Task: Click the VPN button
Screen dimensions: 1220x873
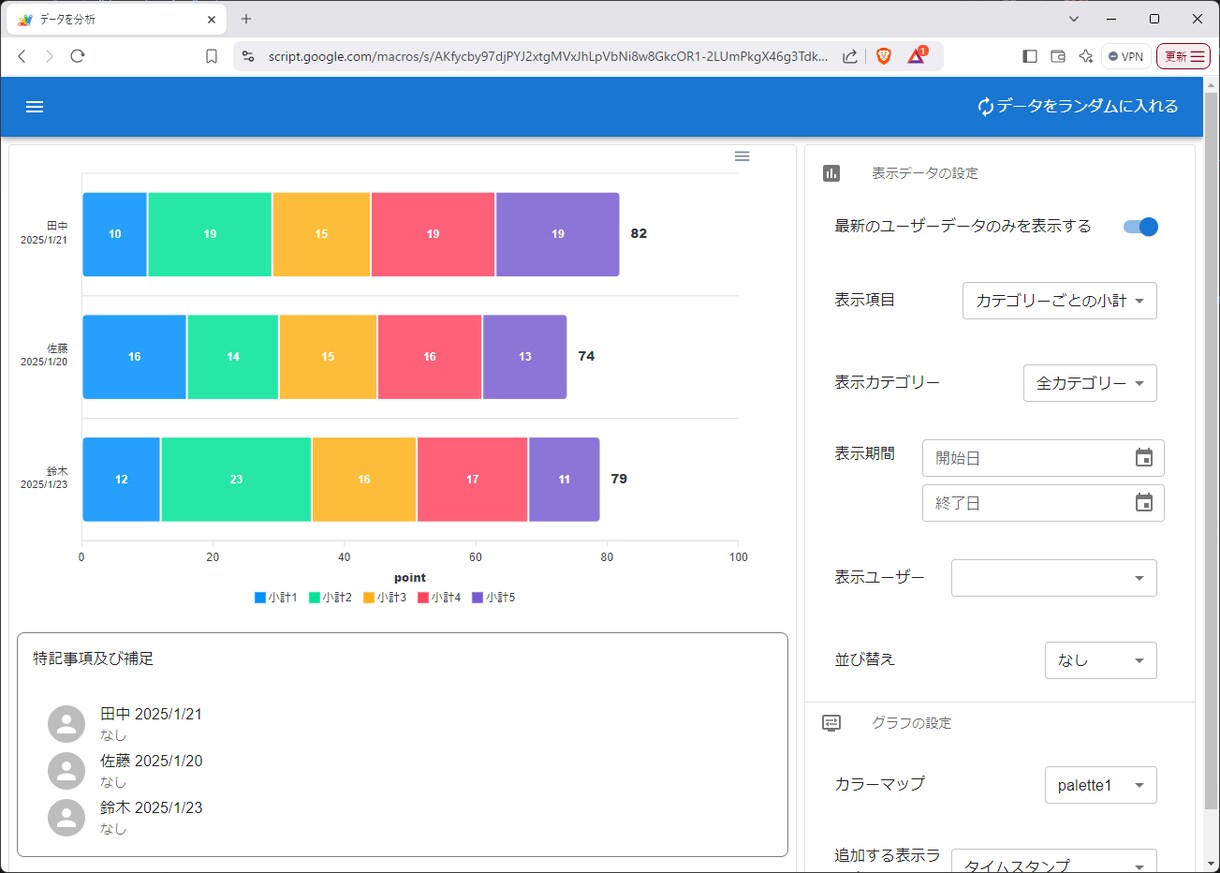Action: click(1125, 57)
